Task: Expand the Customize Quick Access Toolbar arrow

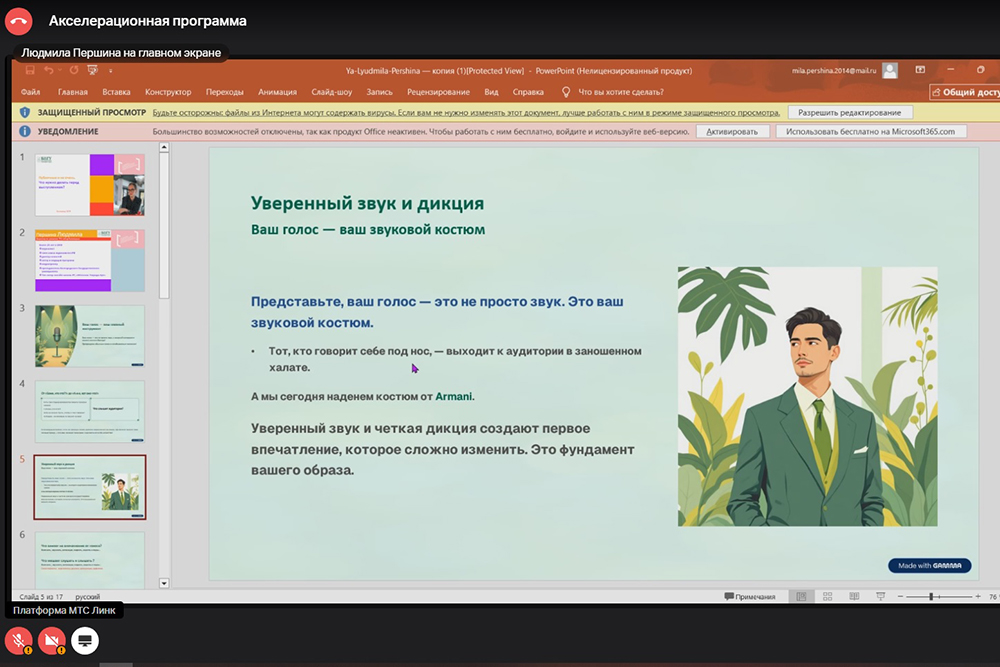Action: point(111,70)
